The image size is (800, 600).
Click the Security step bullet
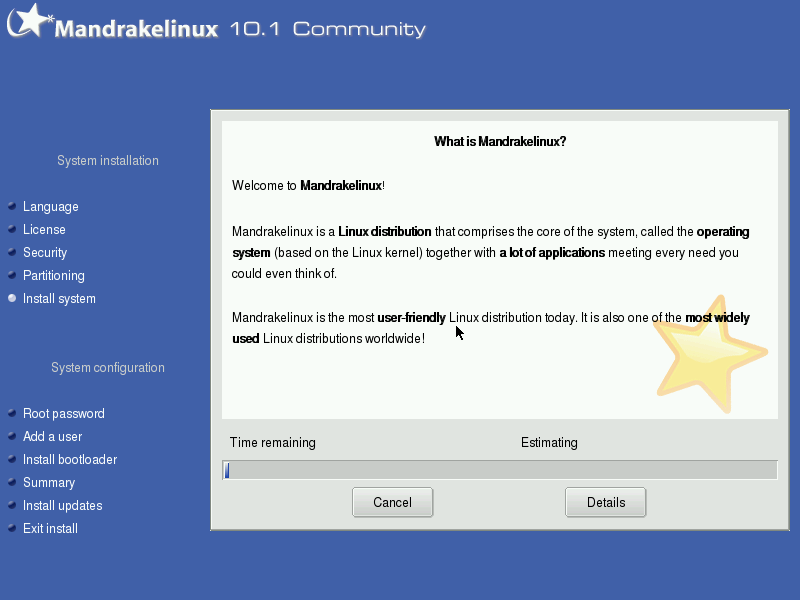12,252
